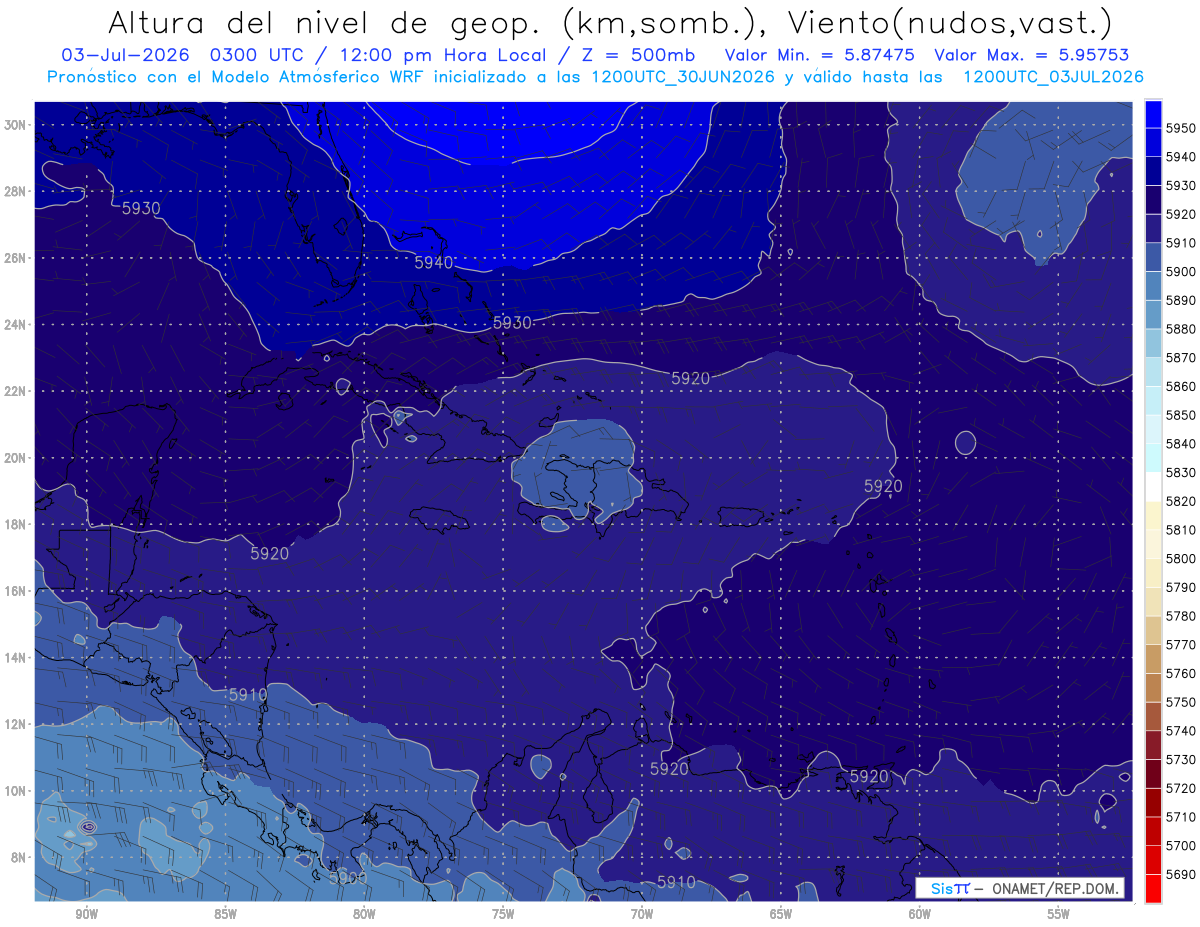Screen dimensions: 1200x927
Task: Click the '5820' colorbar label
Action: (x=1182, y=501)
